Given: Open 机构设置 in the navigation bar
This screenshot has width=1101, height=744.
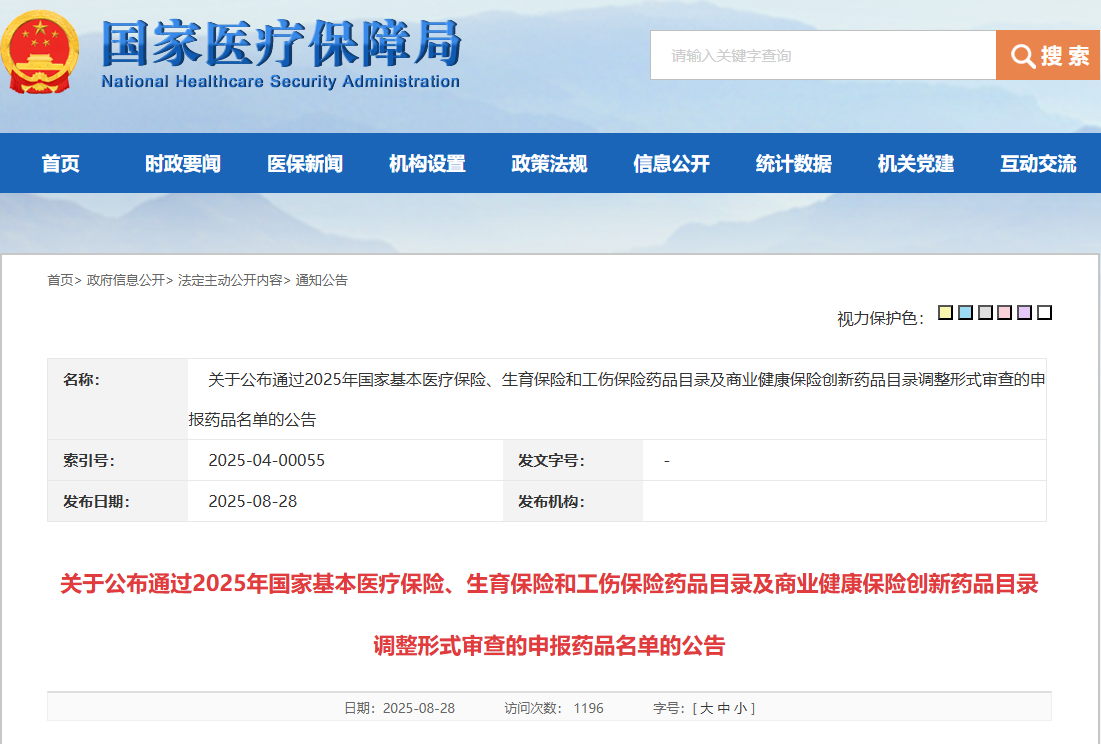Looking at the screenshot, I should (x=427, y=164).
